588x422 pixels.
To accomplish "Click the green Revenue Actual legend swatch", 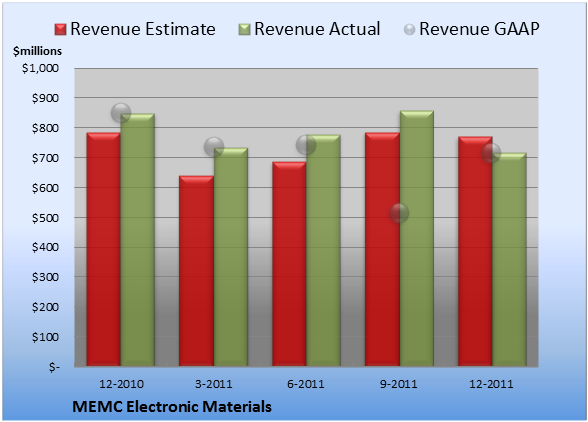I will tap(244, 30).
